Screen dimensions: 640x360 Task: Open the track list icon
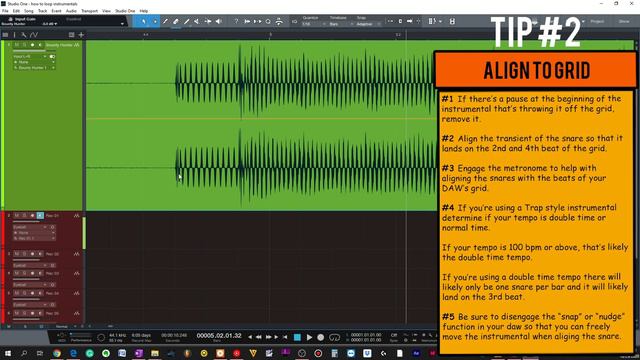click(5, 35)
